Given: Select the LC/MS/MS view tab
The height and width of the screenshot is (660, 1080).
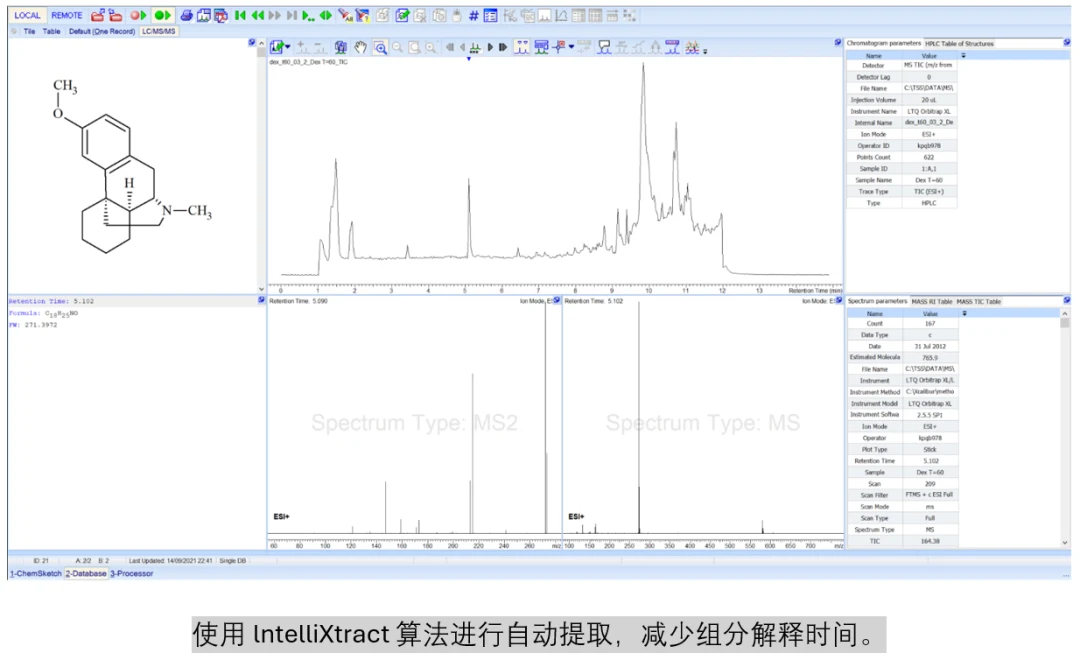Looking at the screenshot, I should point(158,31).
